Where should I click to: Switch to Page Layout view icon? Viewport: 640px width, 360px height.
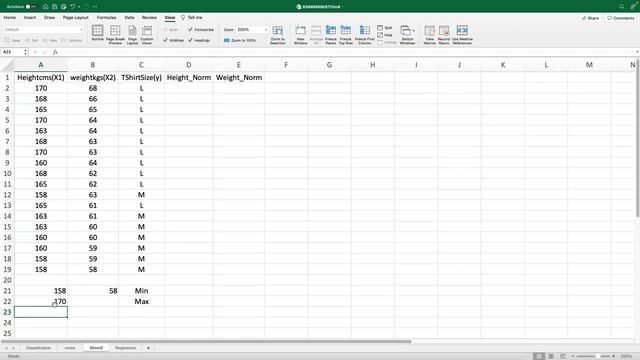[132, 35]
